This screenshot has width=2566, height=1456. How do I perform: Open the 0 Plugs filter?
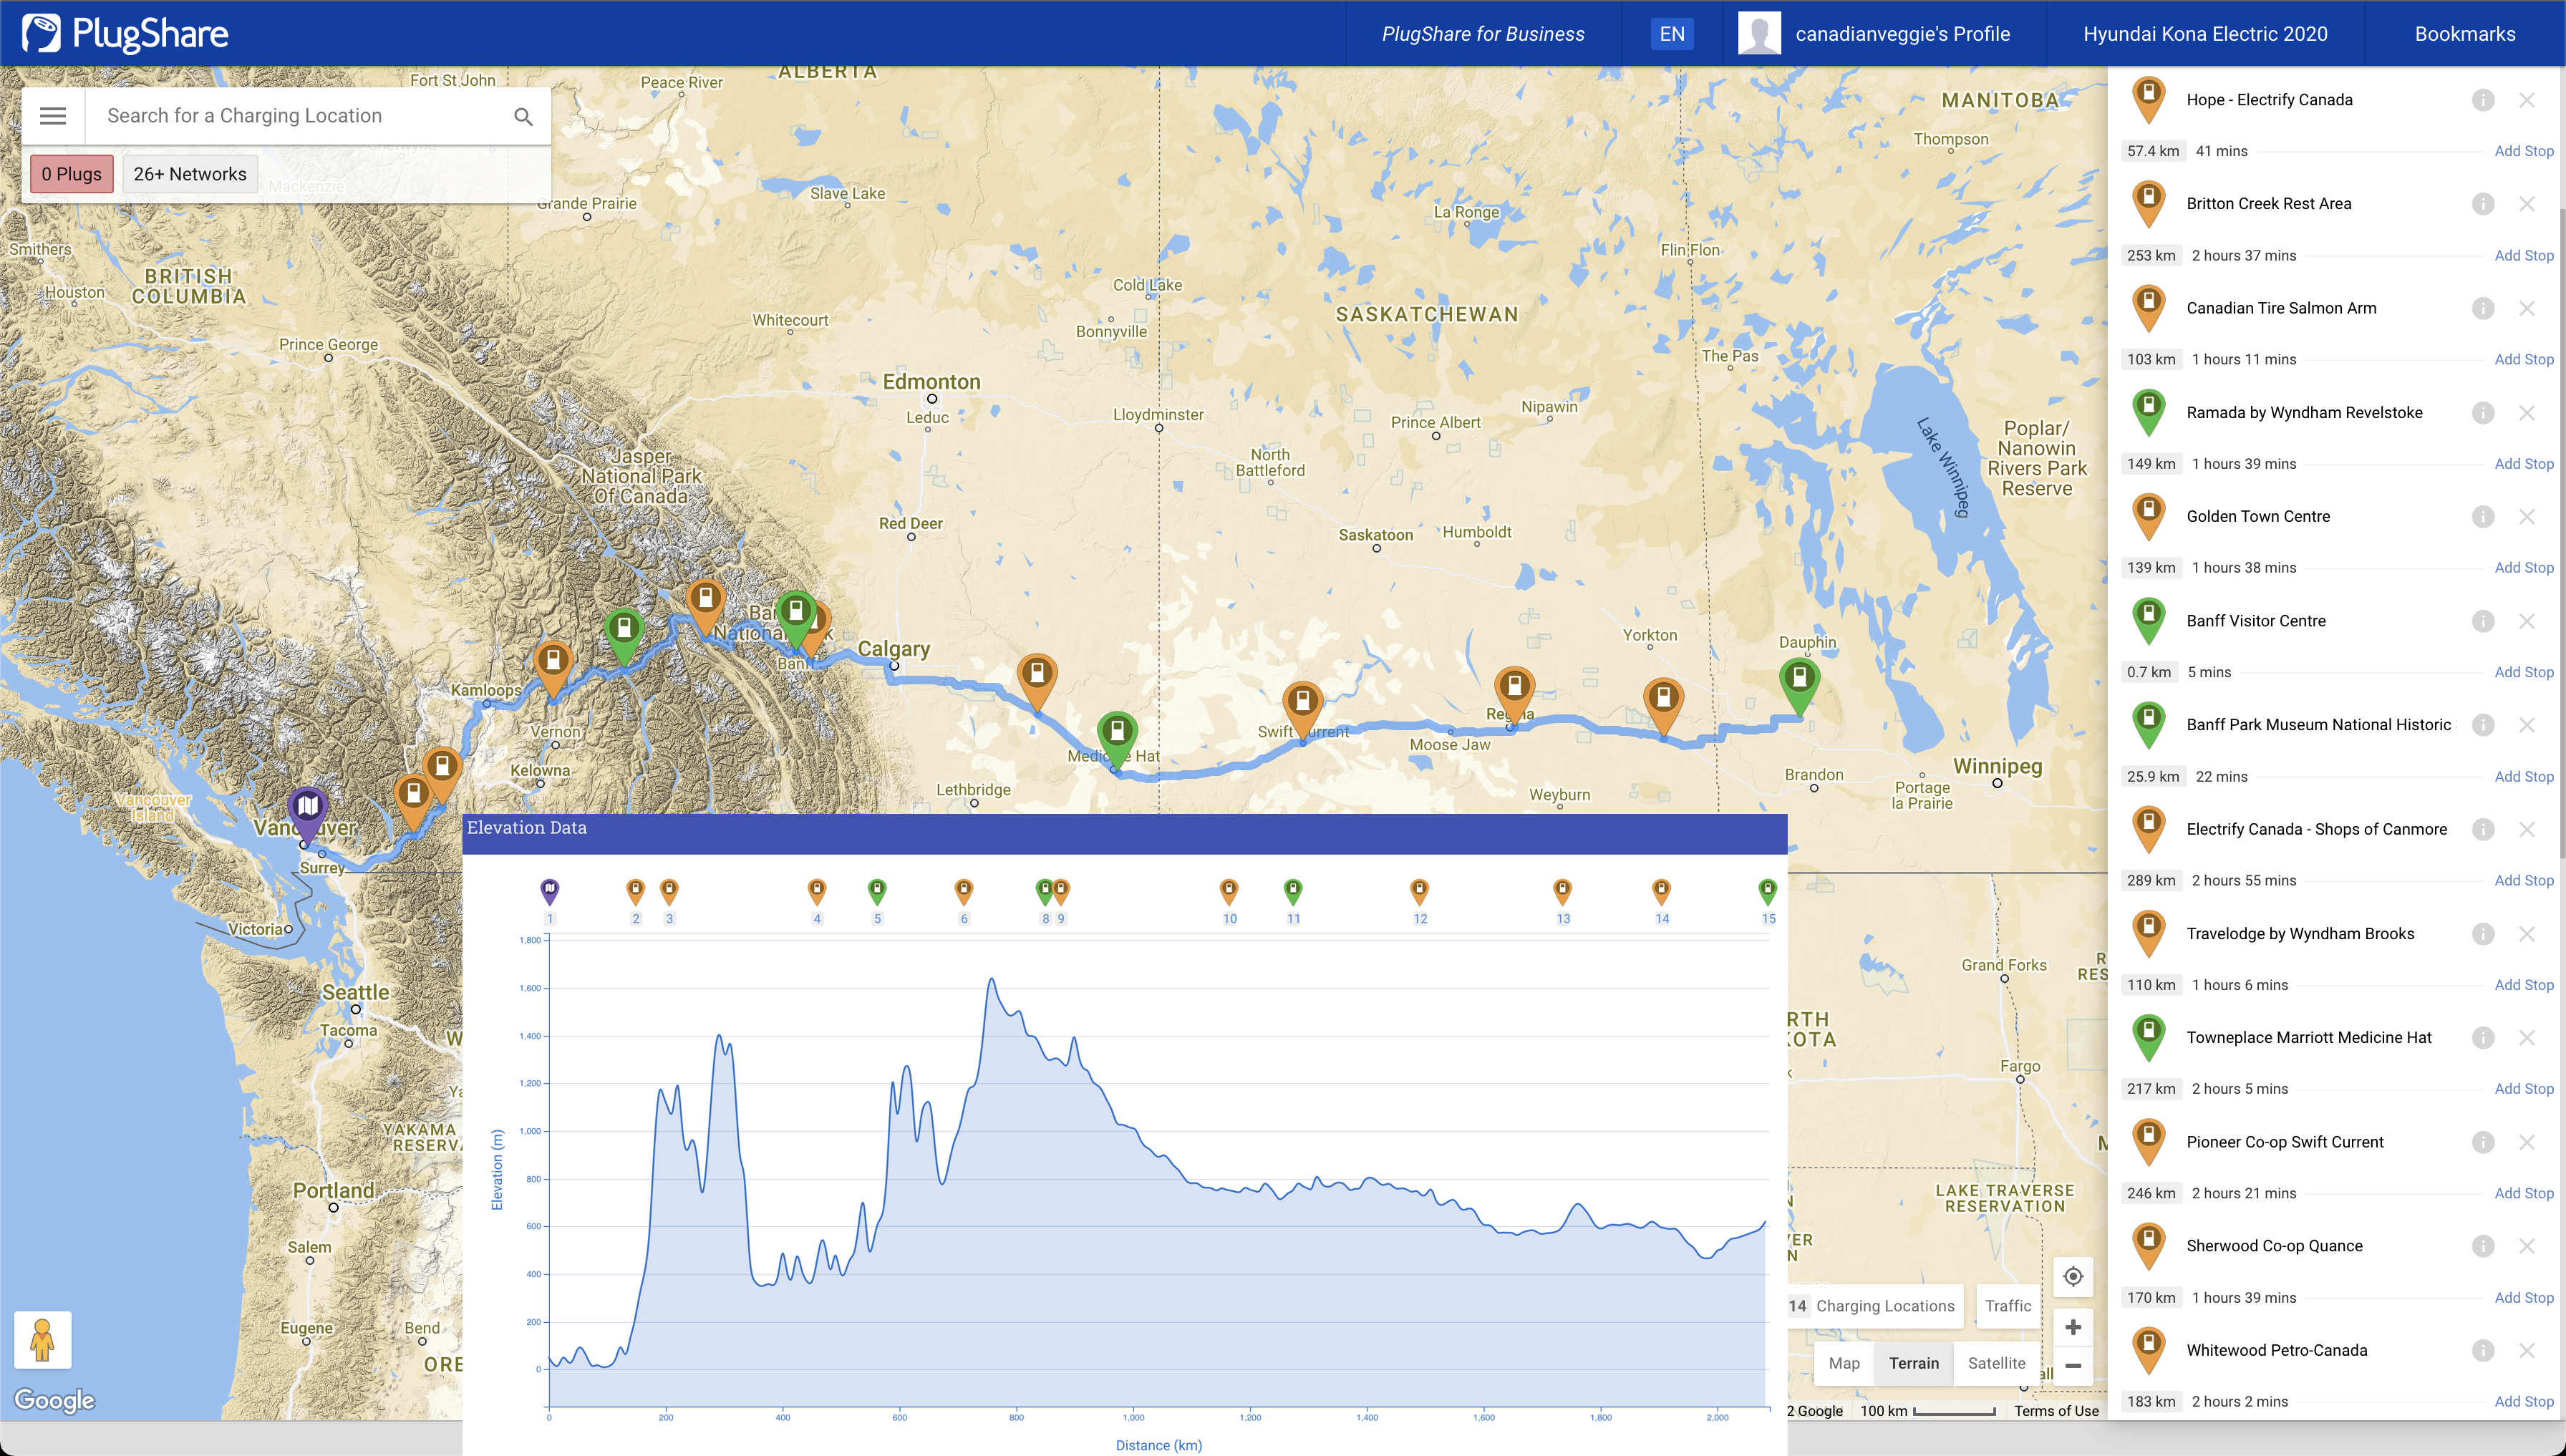[x=71, y=174]
